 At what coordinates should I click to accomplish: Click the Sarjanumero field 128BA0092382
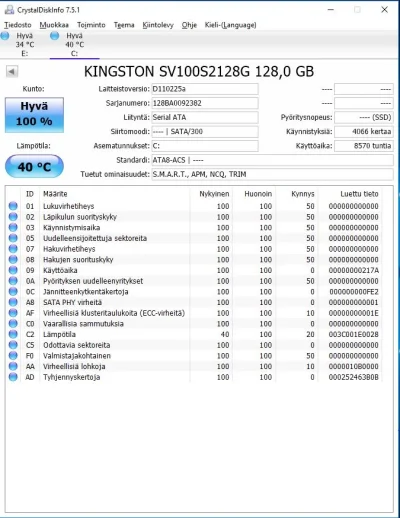[205, 103]
